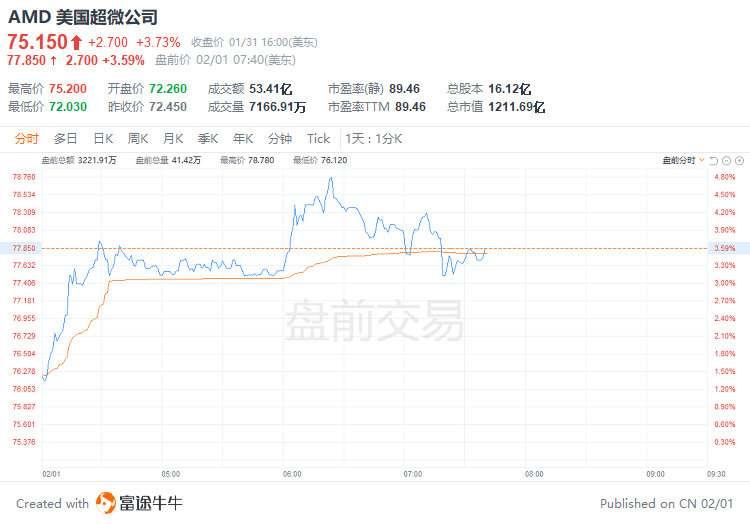The image size is (750, 524).
Task: Click the pre-market price 77.850
Action: (26, 60)
